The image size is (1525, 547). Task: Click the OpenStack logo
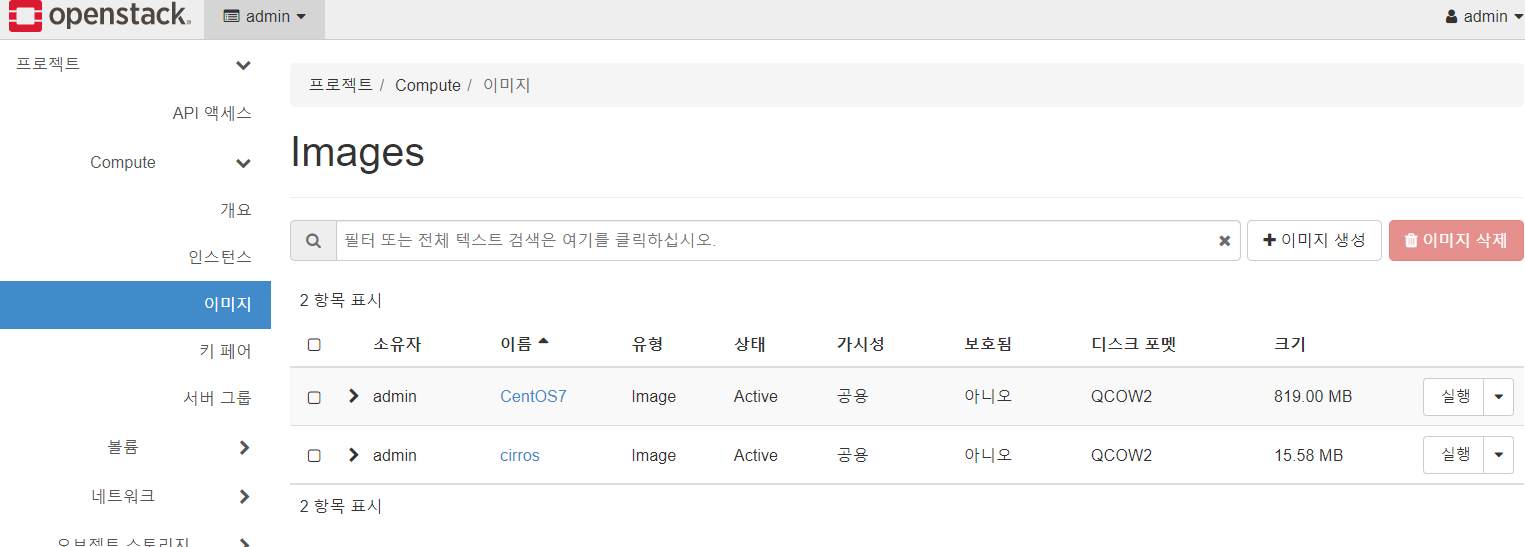99,16
